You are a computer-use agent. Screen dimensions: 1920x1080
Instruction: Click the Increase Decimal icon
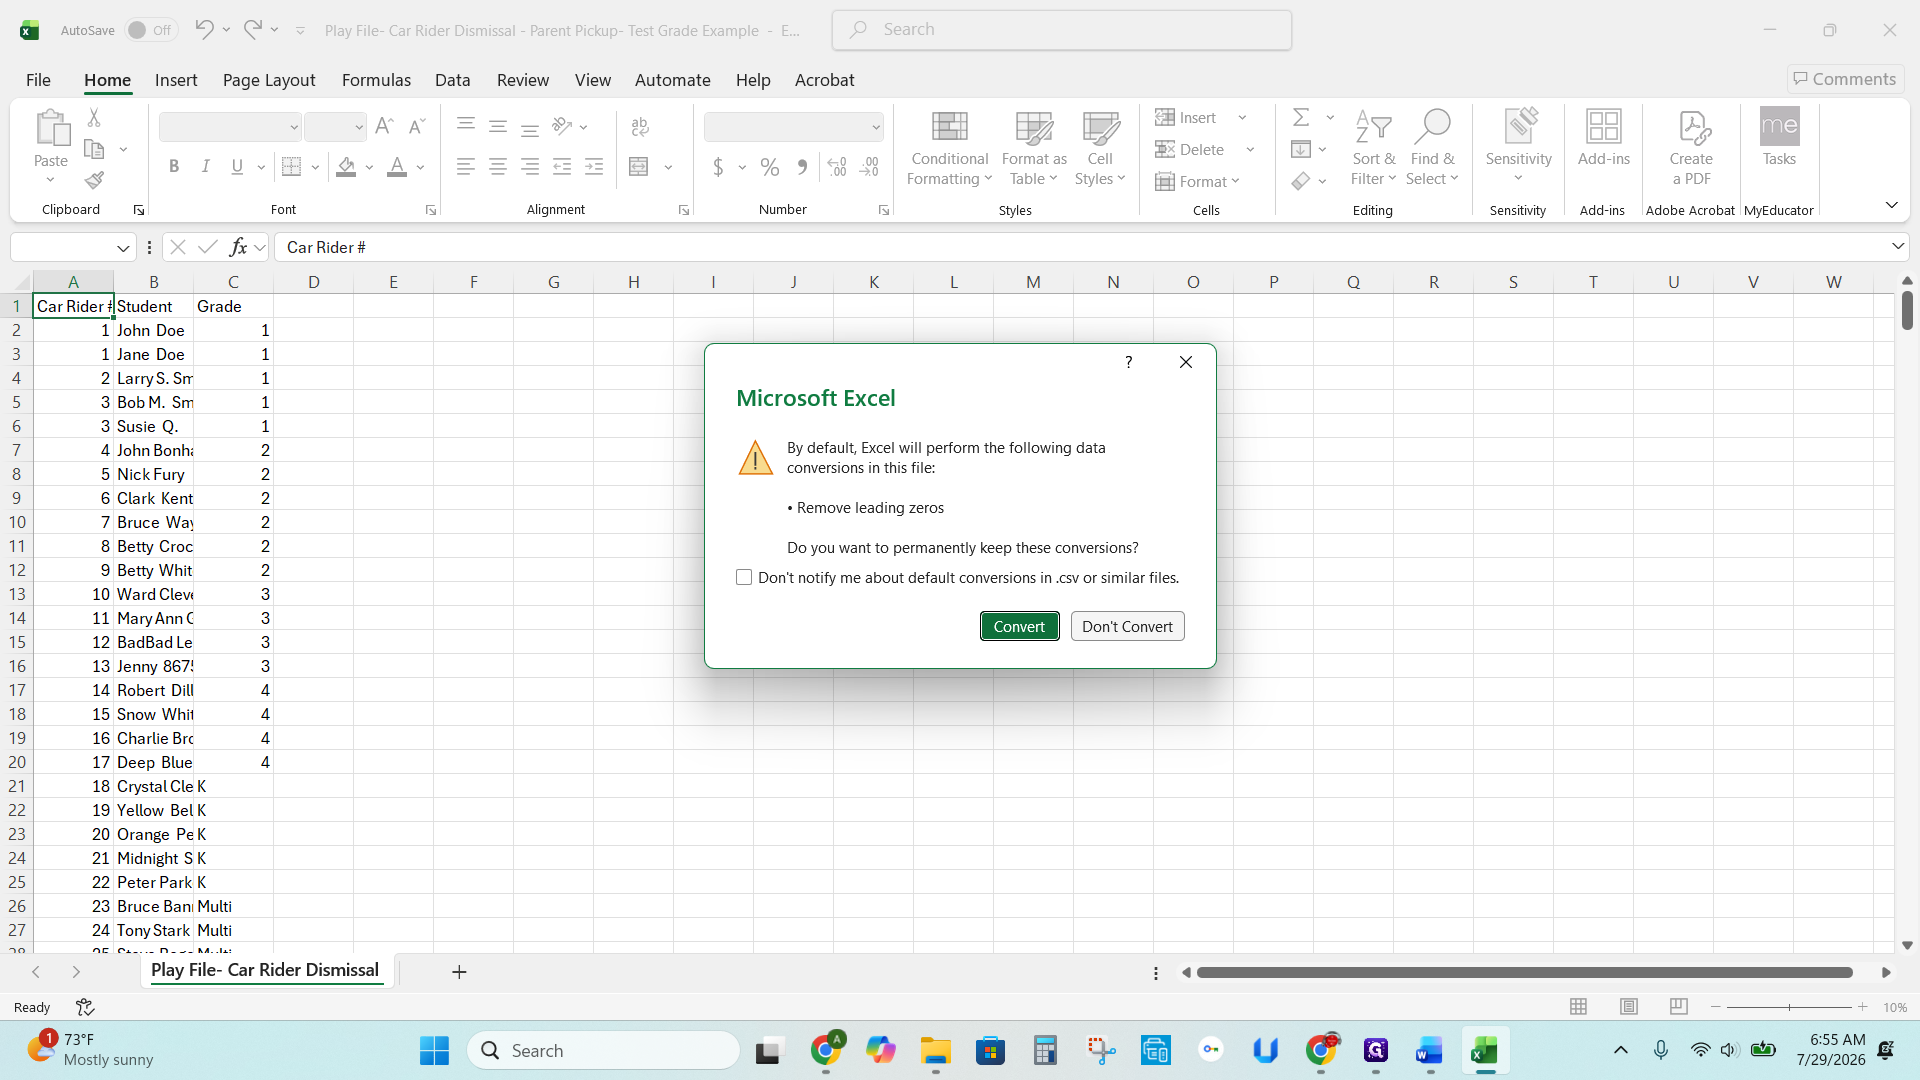837,167
